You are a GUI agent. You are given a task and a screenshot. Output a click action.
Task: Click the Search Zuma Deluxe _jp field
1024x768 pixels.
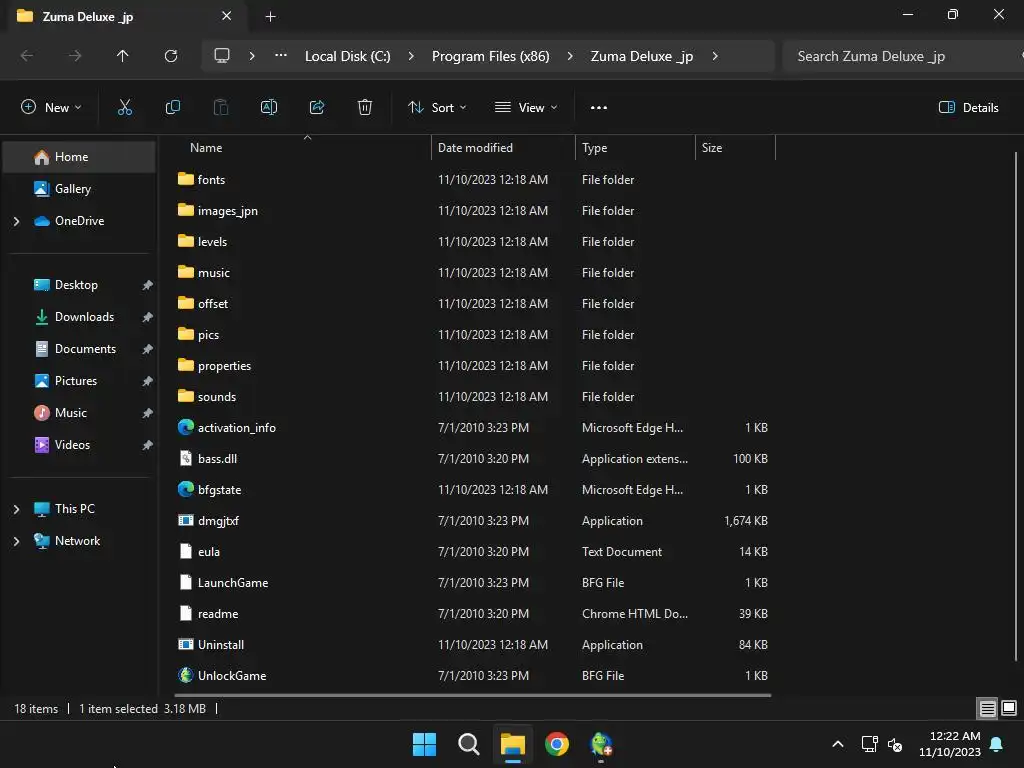click(x=901, y=56)
